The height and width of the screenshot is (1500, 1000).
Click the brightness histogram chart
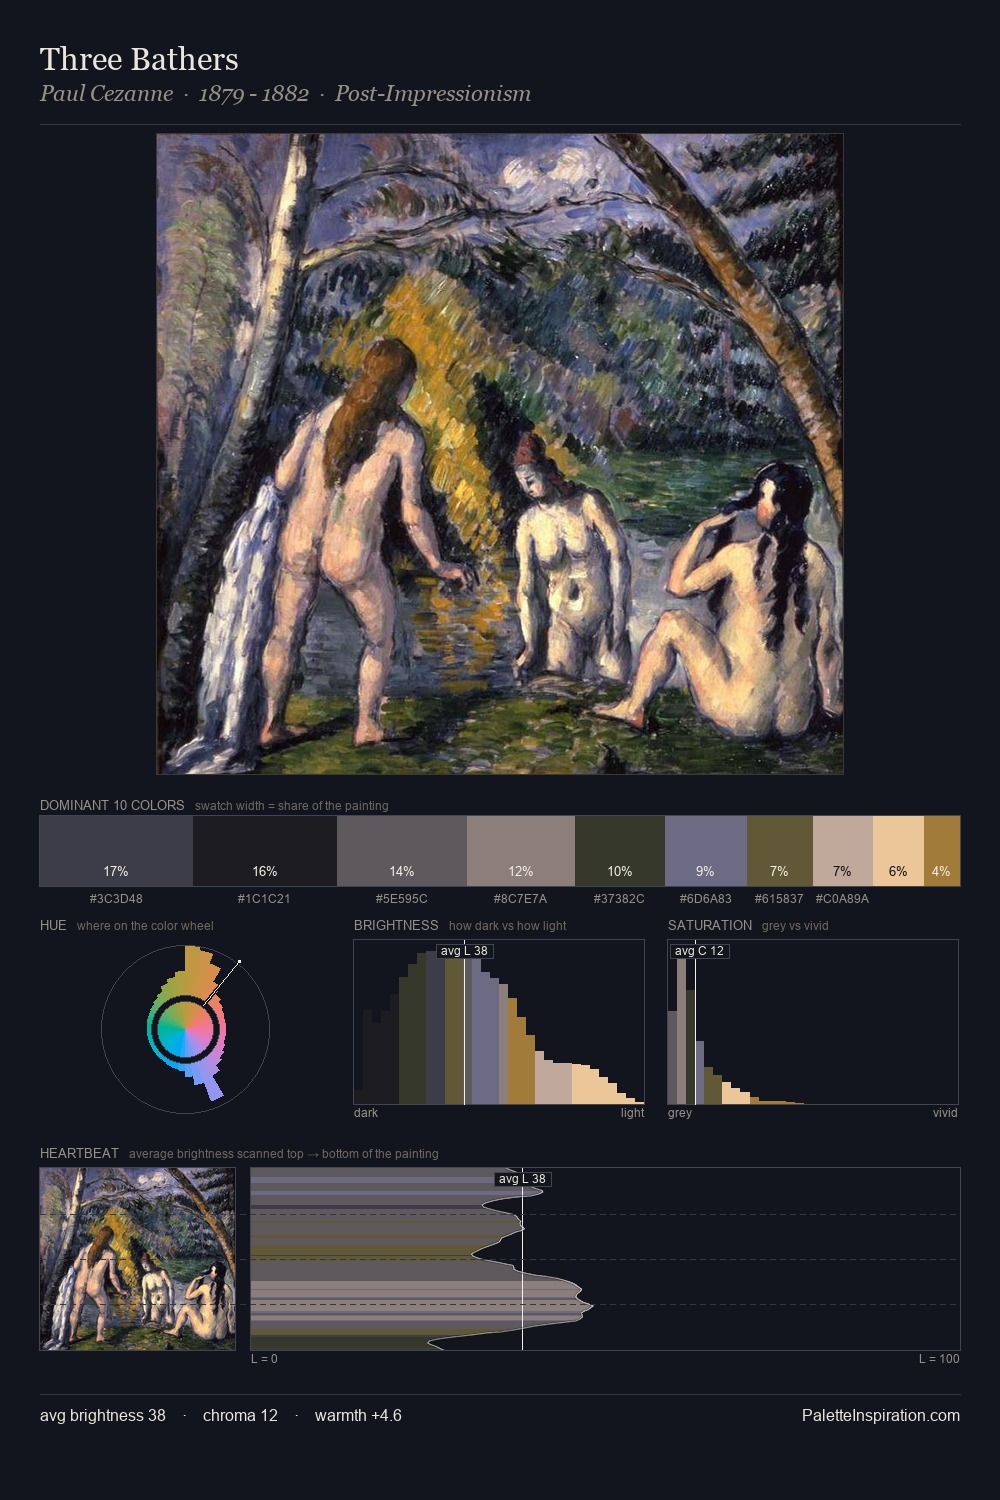[499, 1022]
